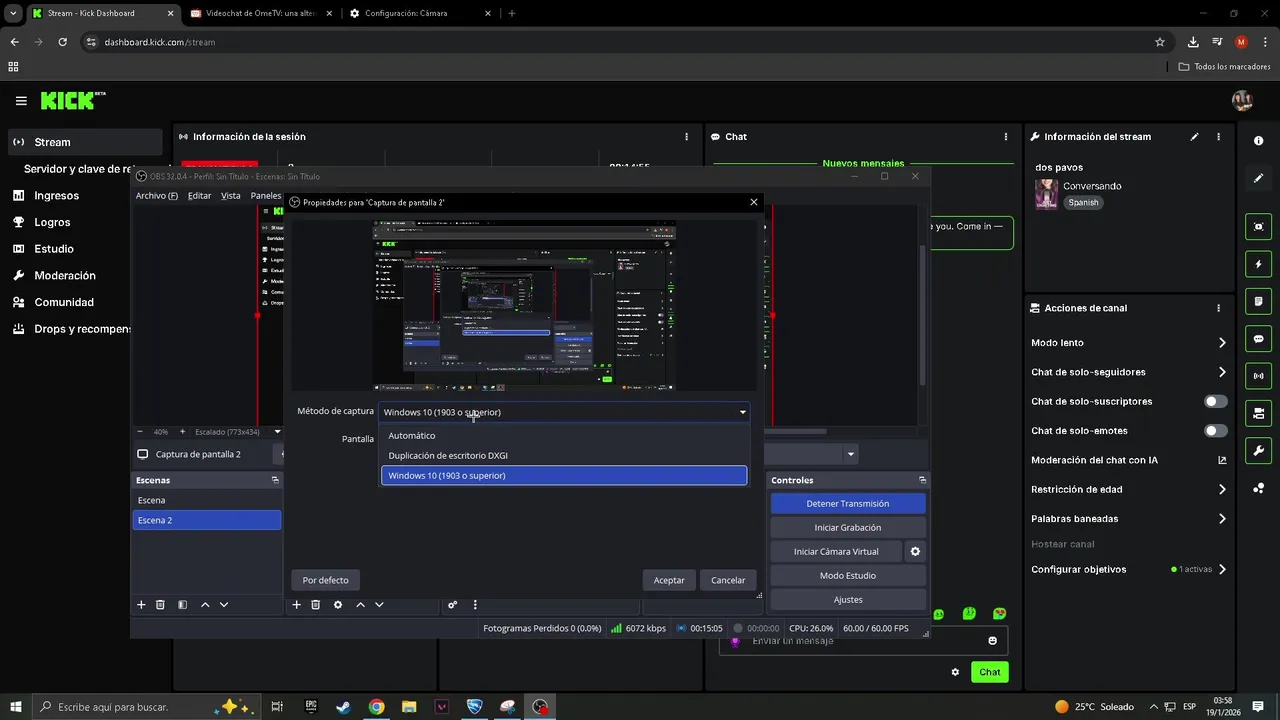Click Modo Estudio in OBS

(x=848, y=576)
